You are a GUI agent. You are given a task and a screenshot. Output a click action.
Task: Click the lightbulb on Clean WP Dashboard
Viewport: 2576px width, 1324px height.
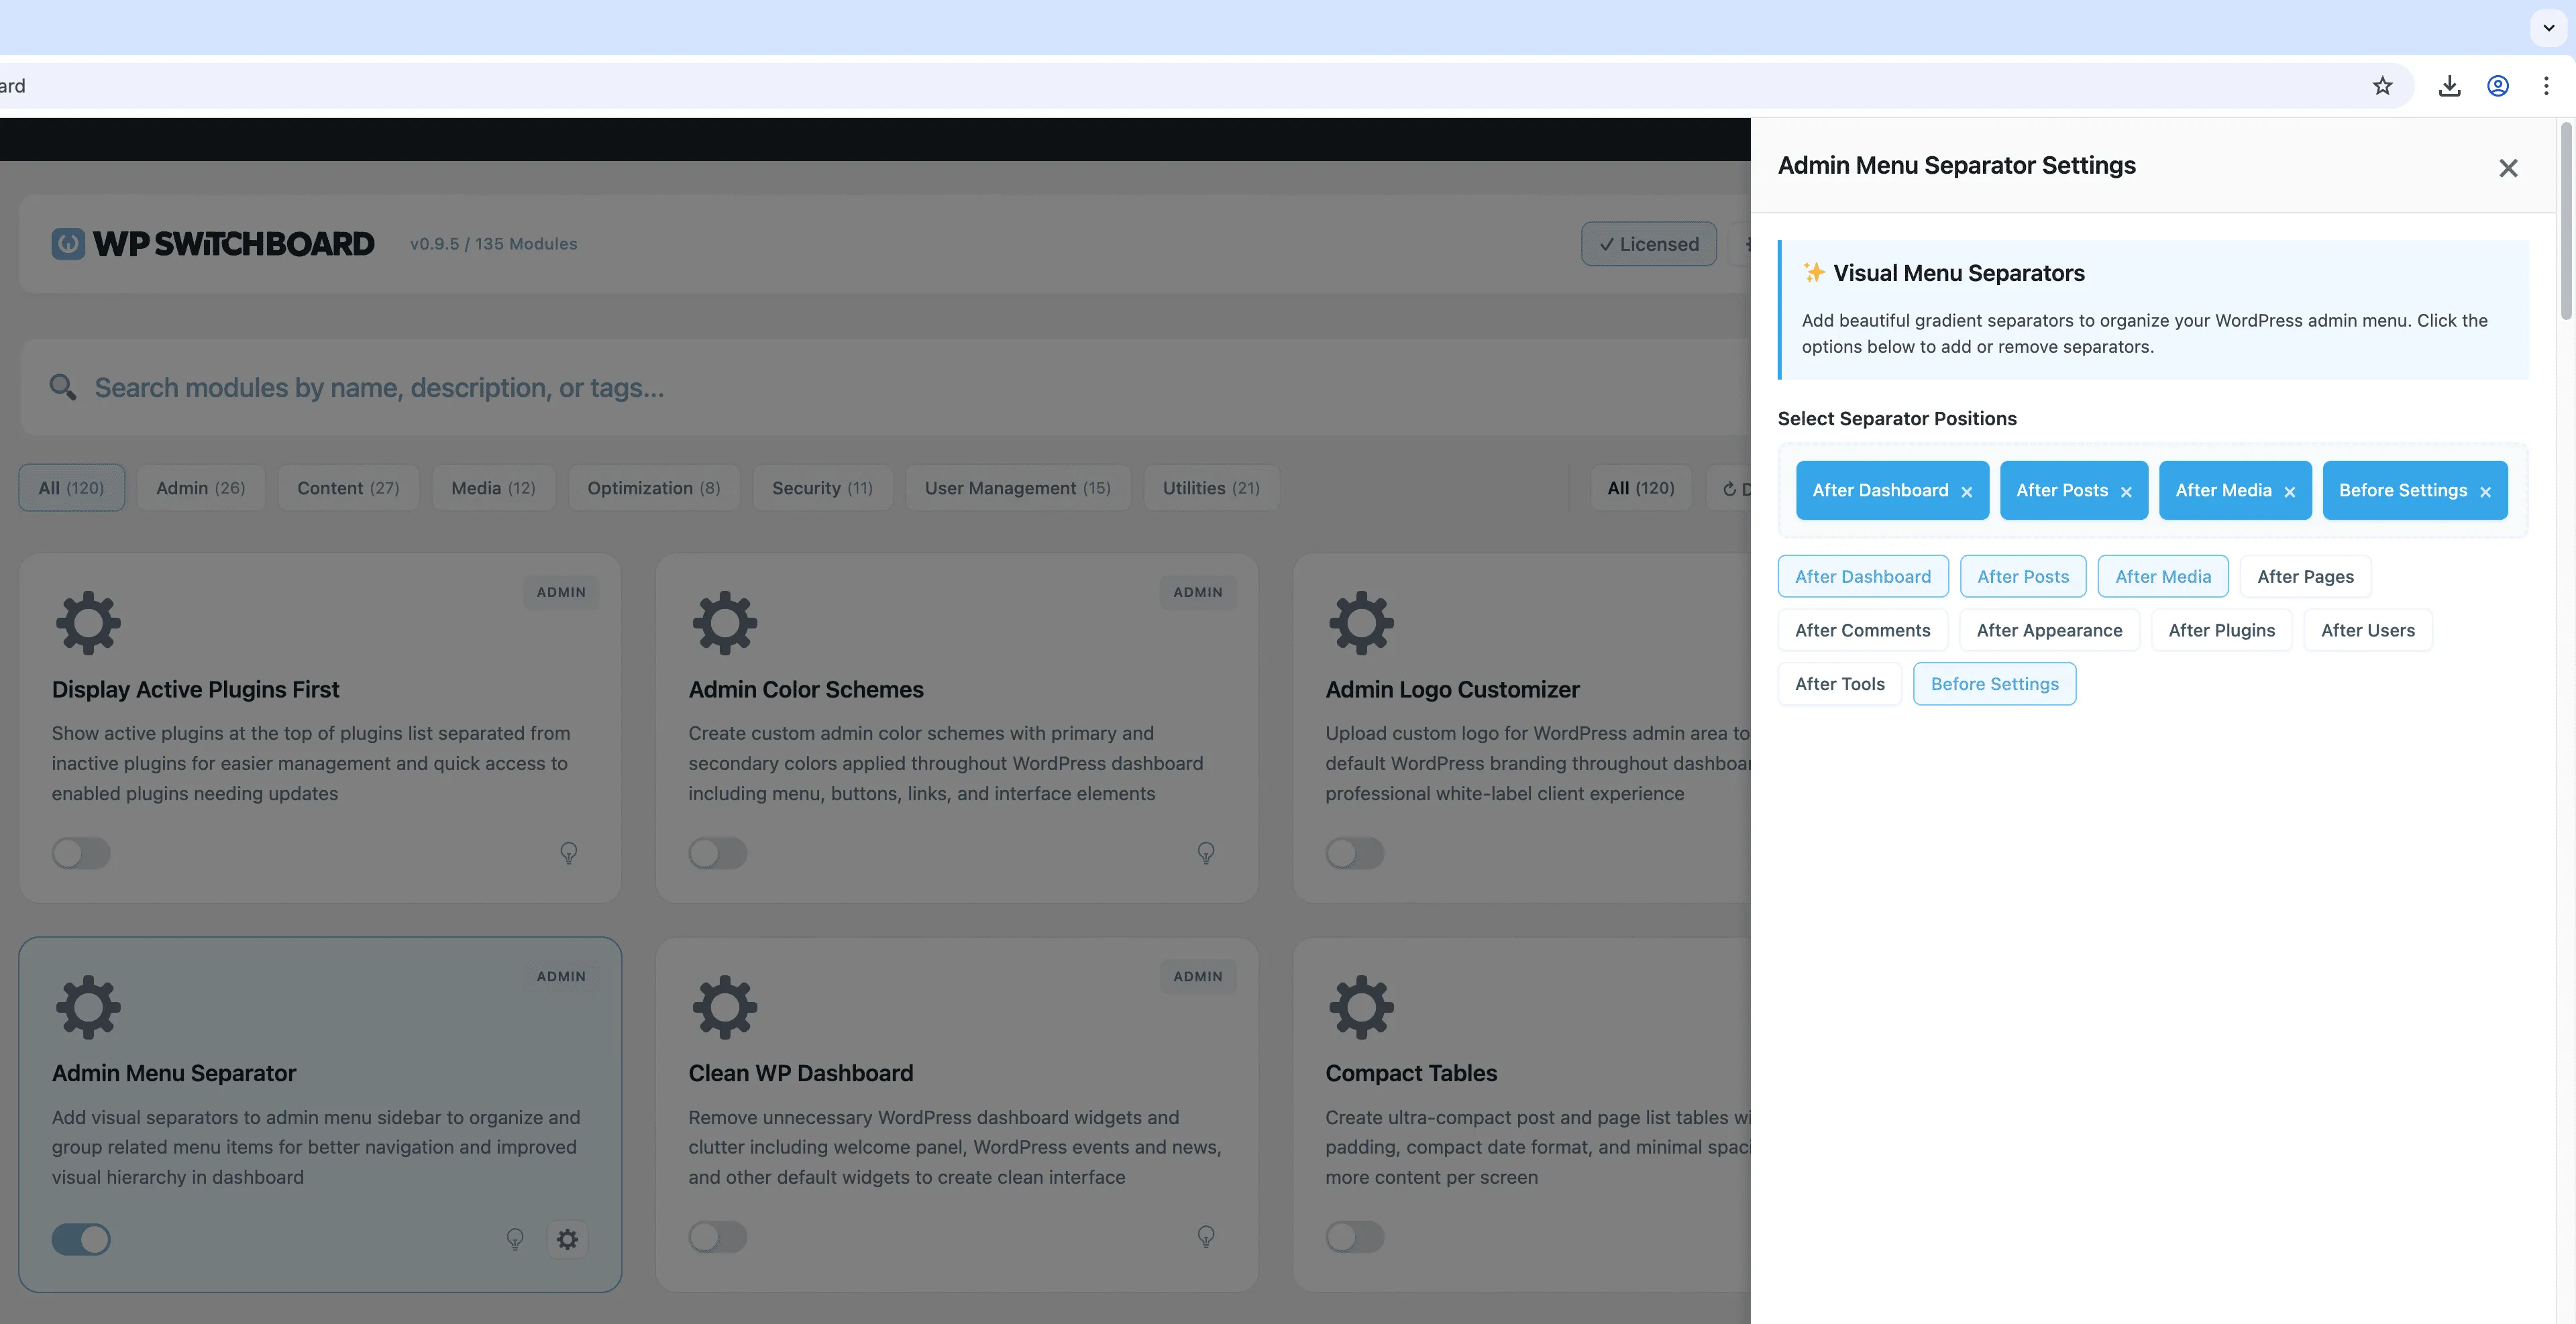coord(1206,1237)
